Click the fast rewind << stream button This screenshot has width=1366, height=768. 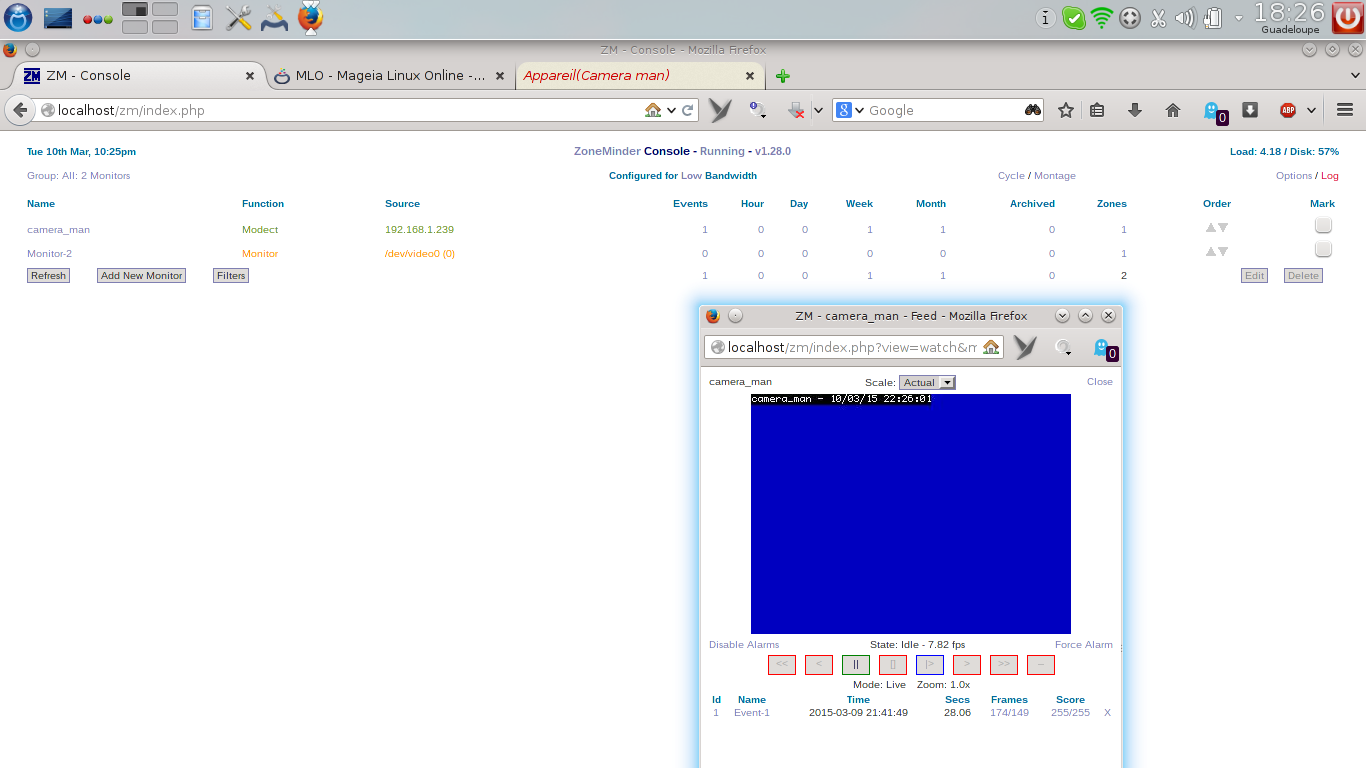tap(782, 665)
